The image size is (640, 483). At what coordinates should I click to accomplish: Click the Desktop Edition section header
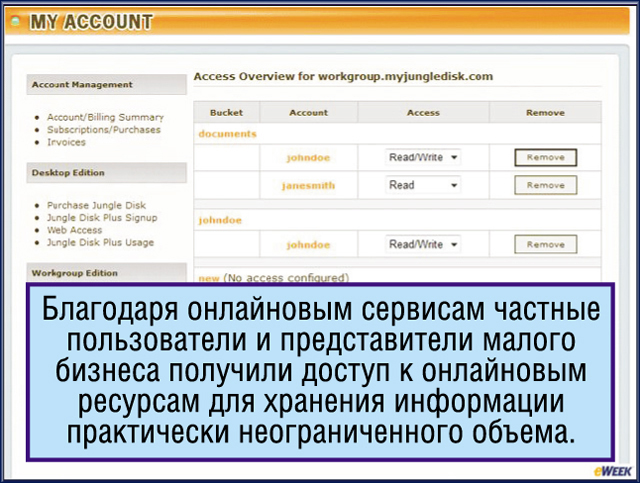pos(107,173)
